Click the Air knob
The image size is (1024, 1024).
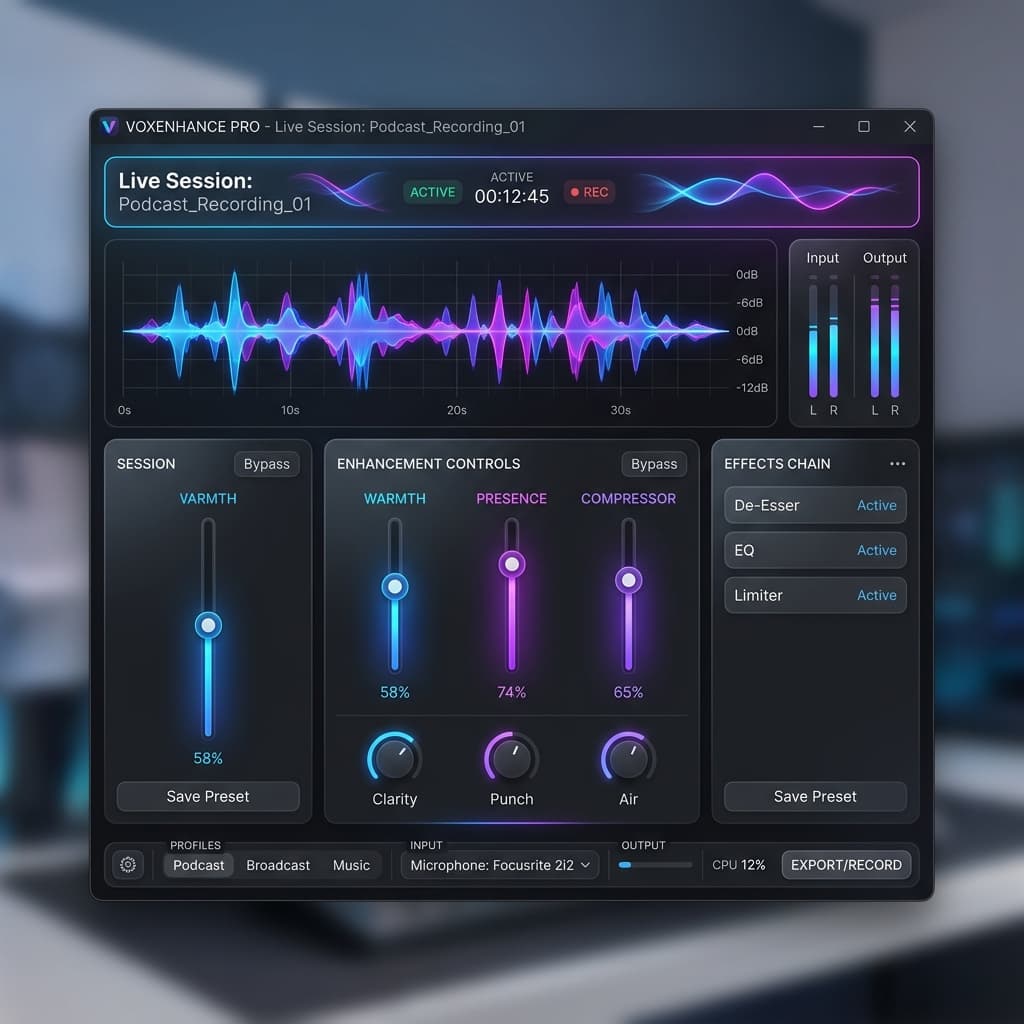628,759
